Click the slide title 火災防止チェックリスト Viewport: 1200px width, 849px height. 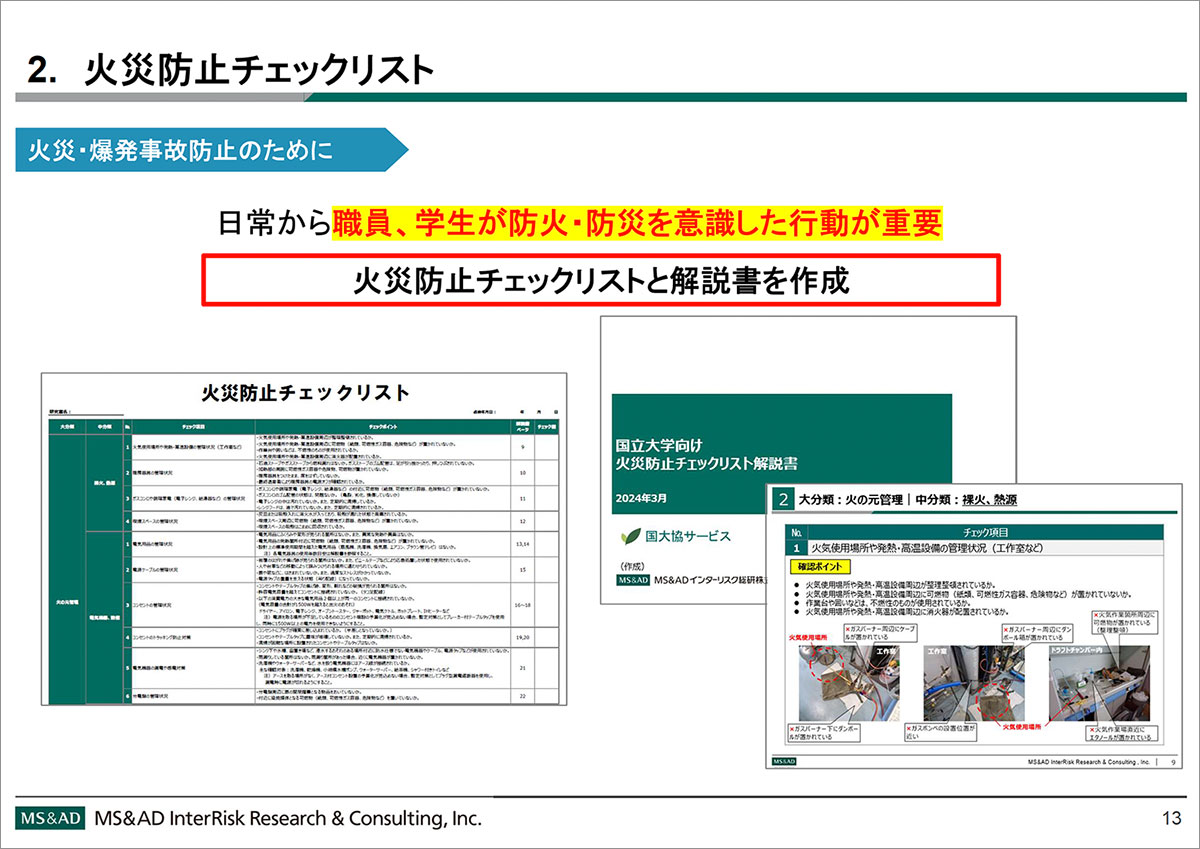[259, 69]
